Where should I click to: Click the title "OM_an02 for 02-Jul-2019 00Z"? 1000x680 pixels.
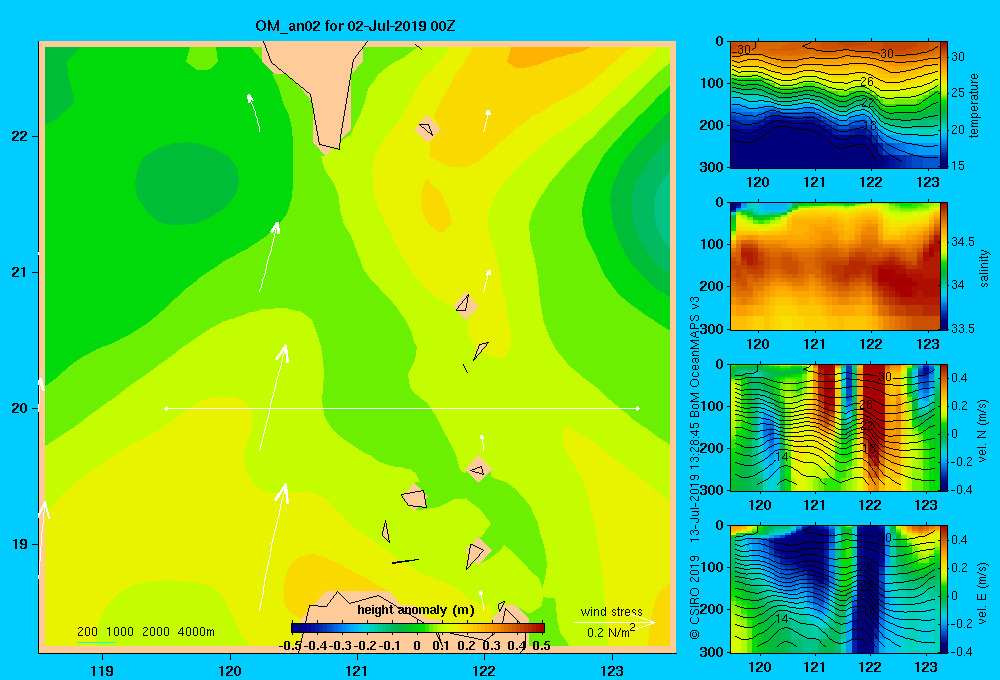(x=355, y=26)
